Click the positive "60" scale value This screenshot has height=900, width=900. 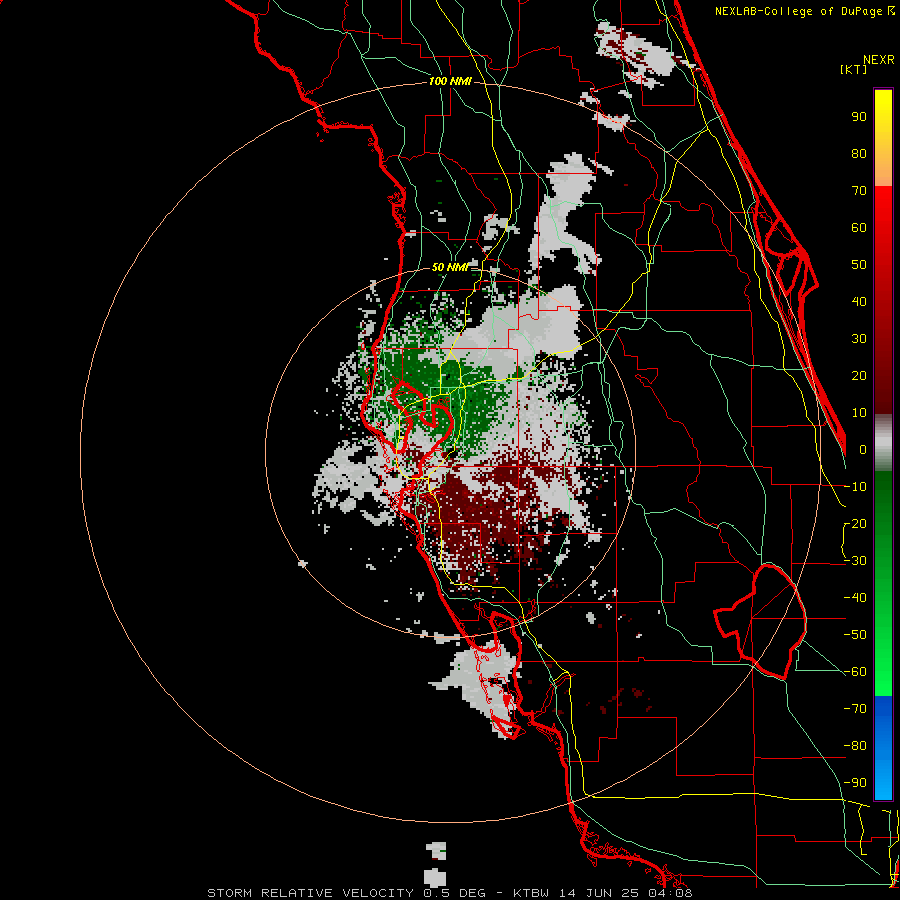coord(859,227)
